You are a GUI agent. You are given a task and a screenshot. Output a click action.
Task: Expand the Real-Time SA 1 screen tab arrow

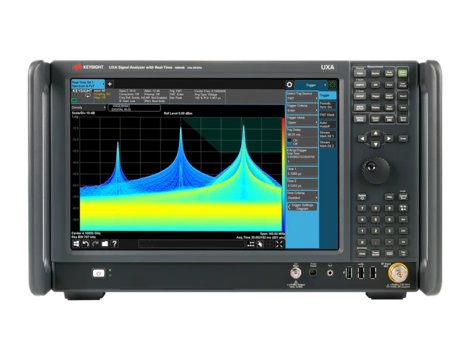click(103, 84)
